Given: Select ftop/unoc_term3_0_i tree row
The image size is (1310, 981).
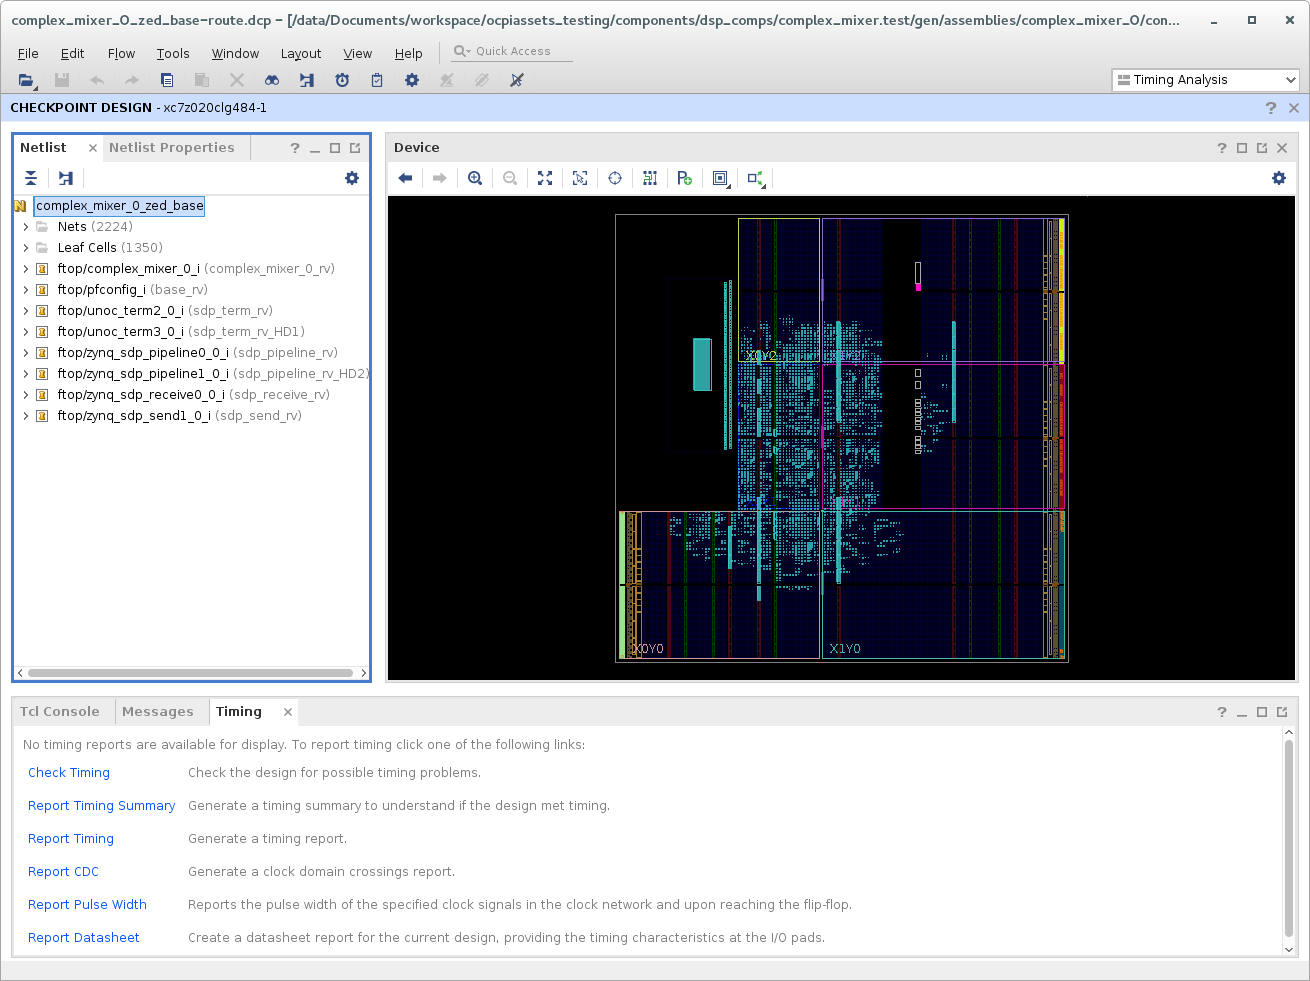Looking at the screenshot, I should [x=191, y=332].
